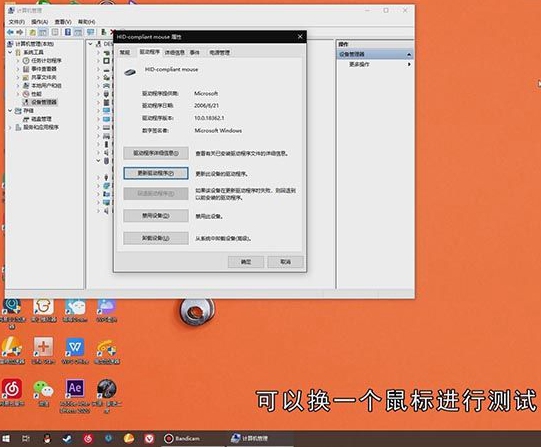This screenshot has height=447, width=541.
Task: Collapse the 存储 tree node
Action: (x=10, y=111)
